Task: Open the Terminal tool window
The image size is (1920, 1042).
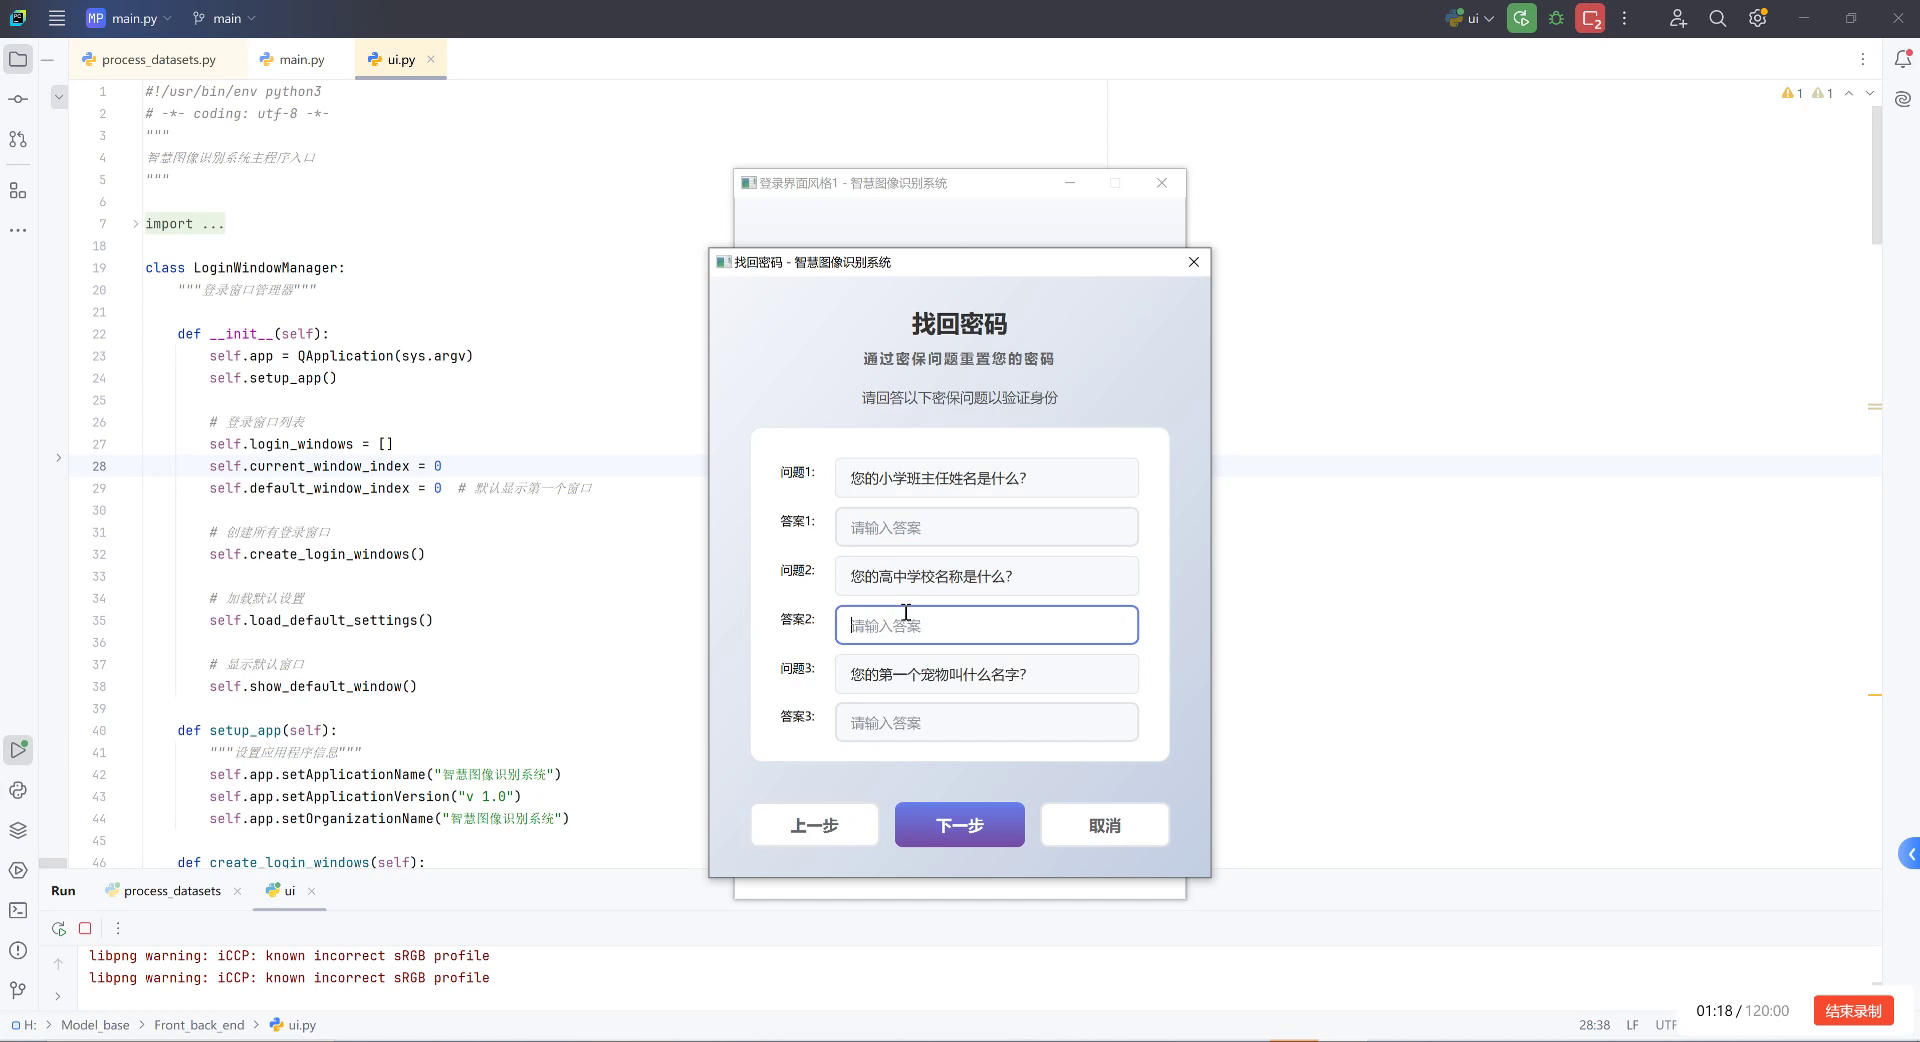Action: coord(17,910)
